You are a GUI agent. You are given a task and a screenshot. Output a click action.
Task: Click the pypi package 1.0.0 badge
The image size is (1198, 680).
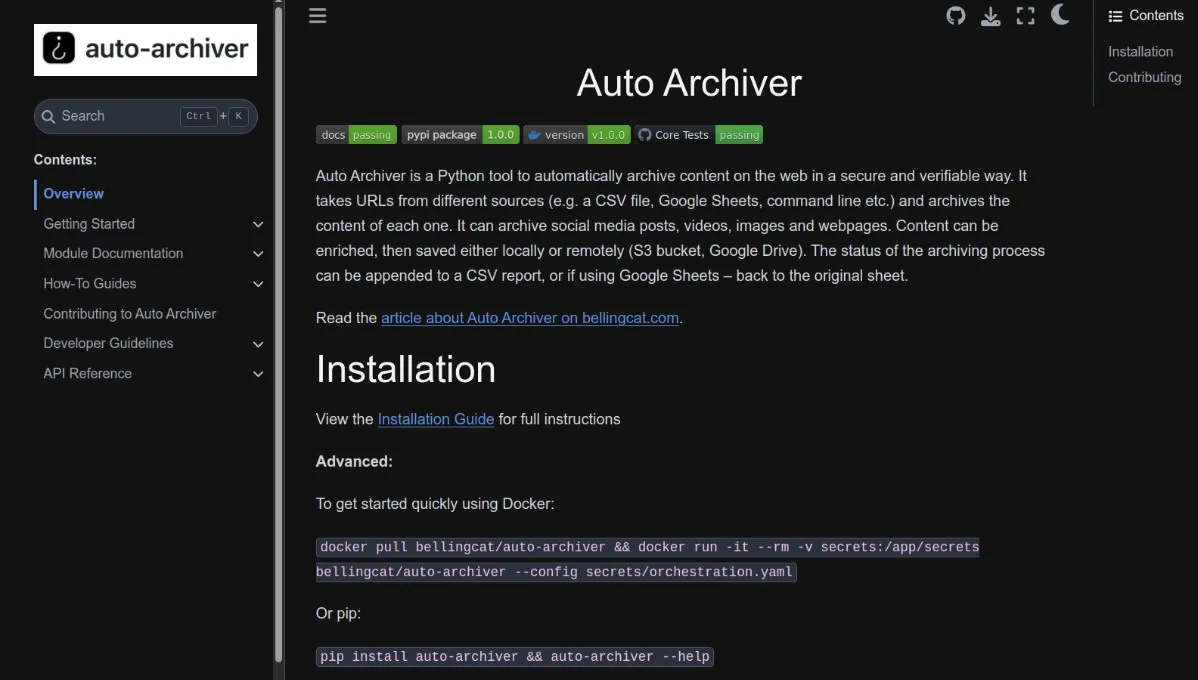coord(461,135)
